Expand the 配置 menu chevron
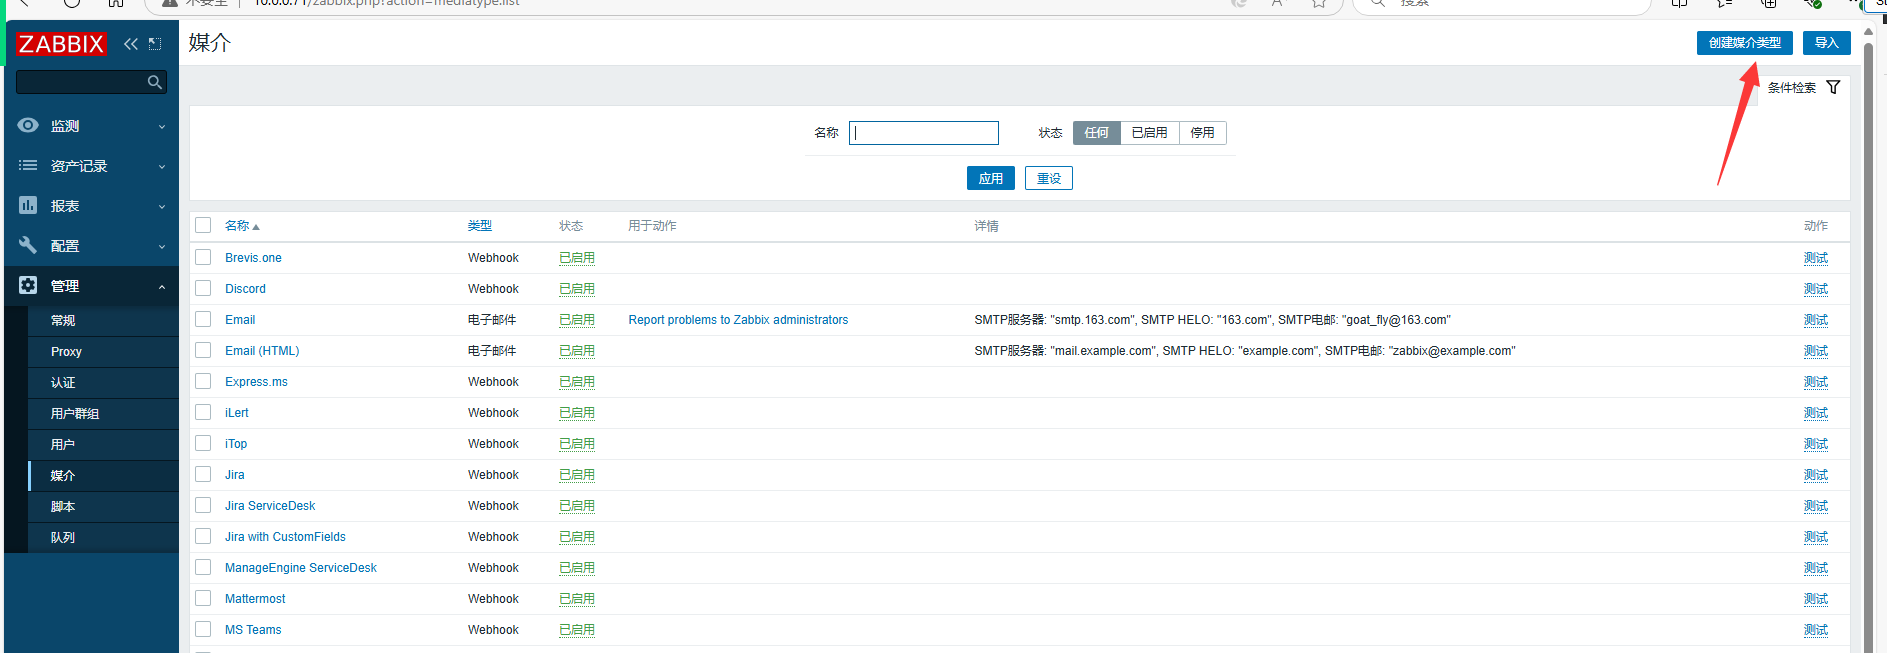The height and width of the screenshot is (653, 1887). click(x=162, y=247)
